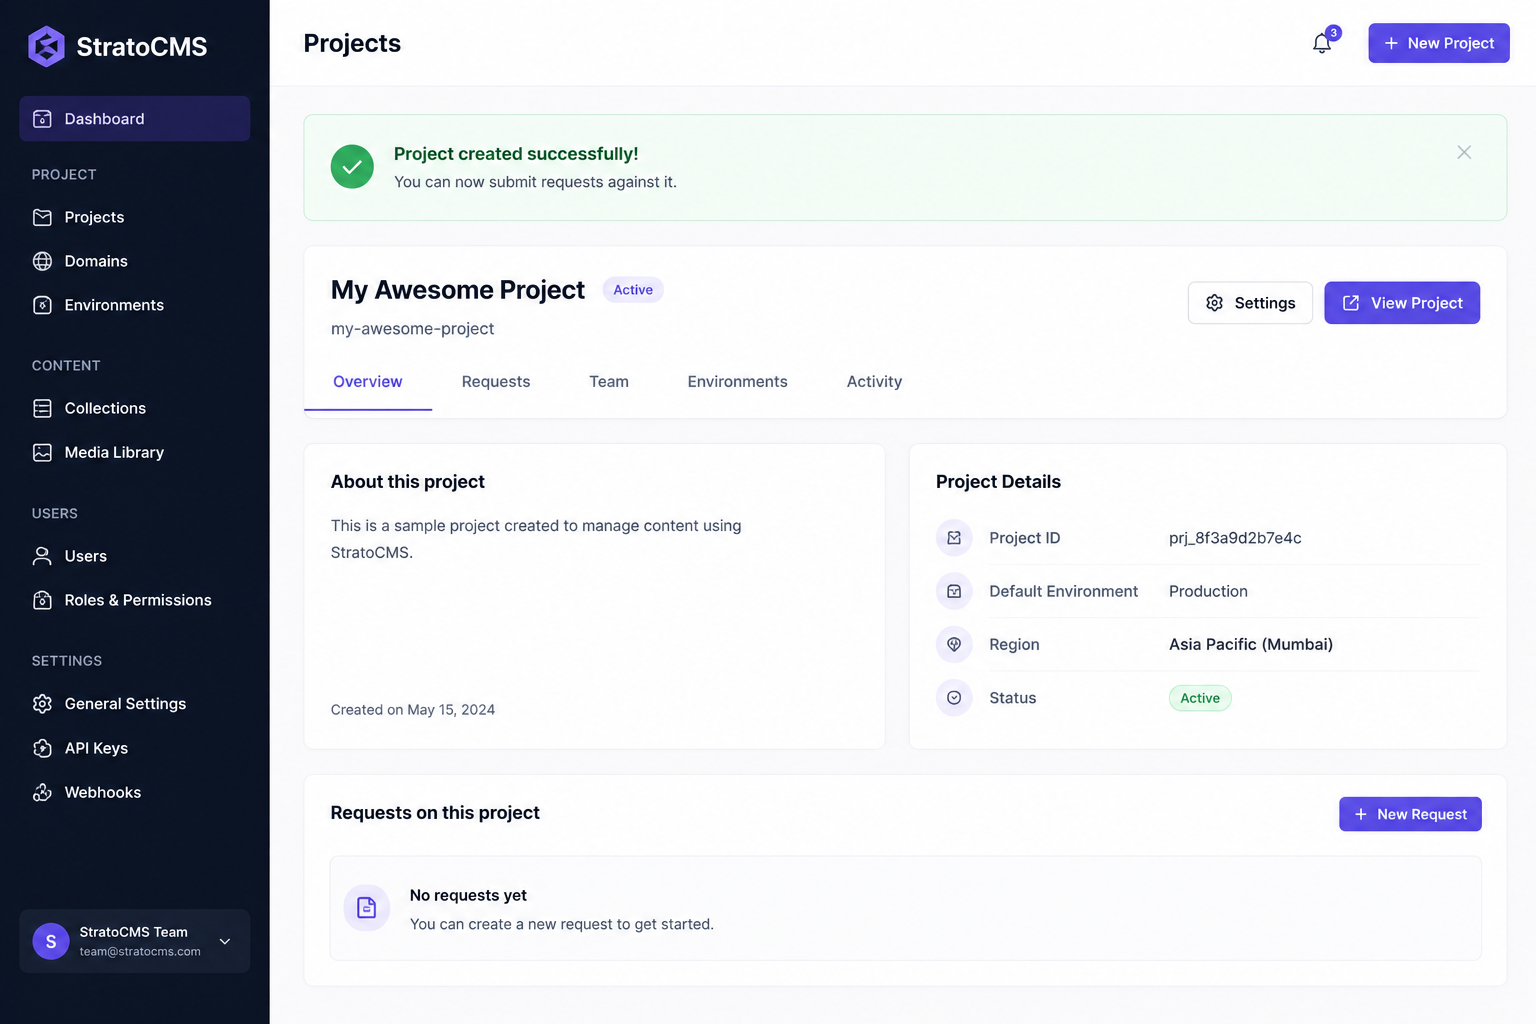The width and height of the screenshot is (1536, 1024).
Task: Click the No requests document icon
Action: pyautogui.click(x=367, y=908)
